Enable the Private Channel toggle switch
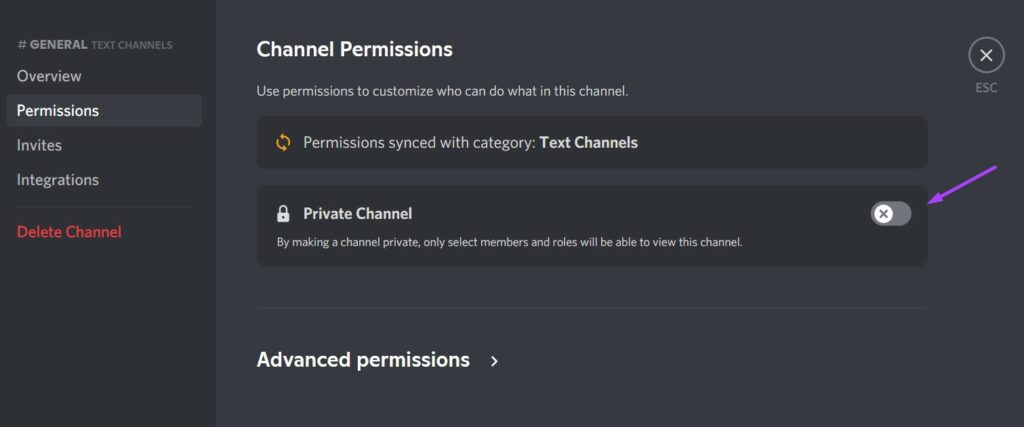1024x427 pixels. [x=890, y=213]
